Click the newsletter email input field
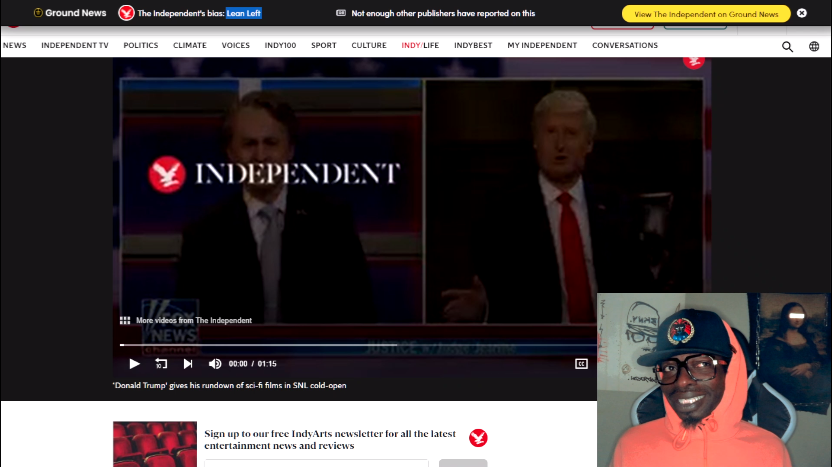The image size is (832, 467). 316,463
